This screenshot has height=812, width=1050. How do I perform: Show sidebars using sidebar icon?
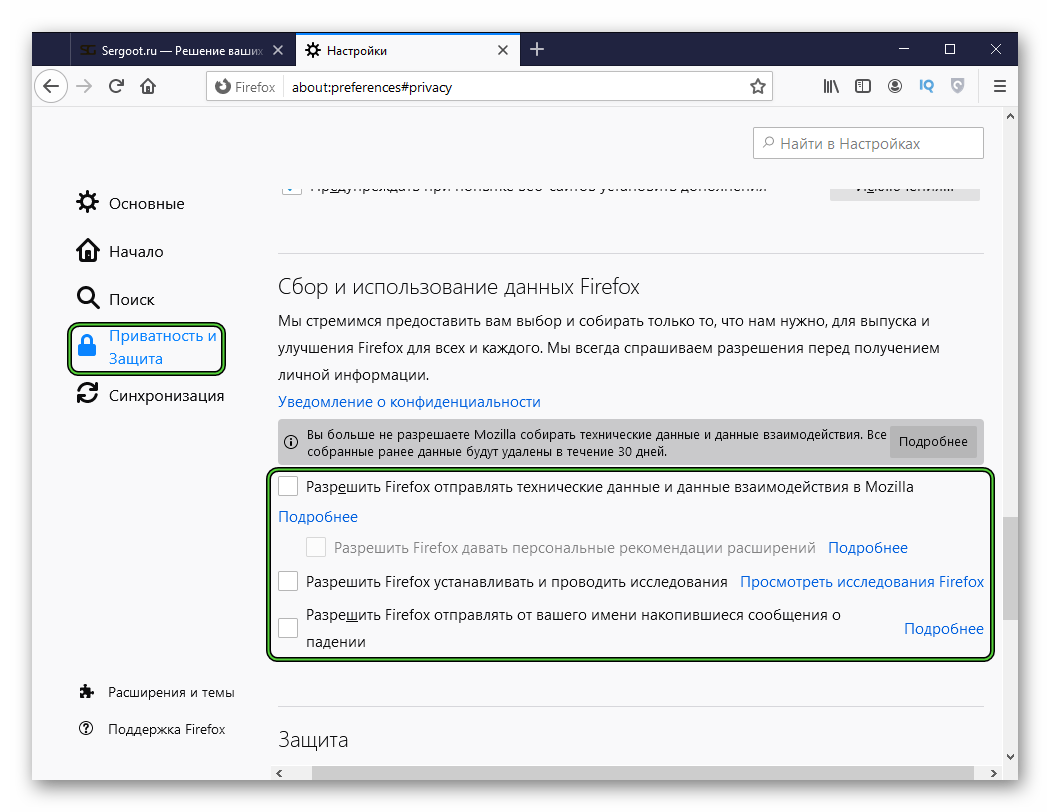(862, 86)
